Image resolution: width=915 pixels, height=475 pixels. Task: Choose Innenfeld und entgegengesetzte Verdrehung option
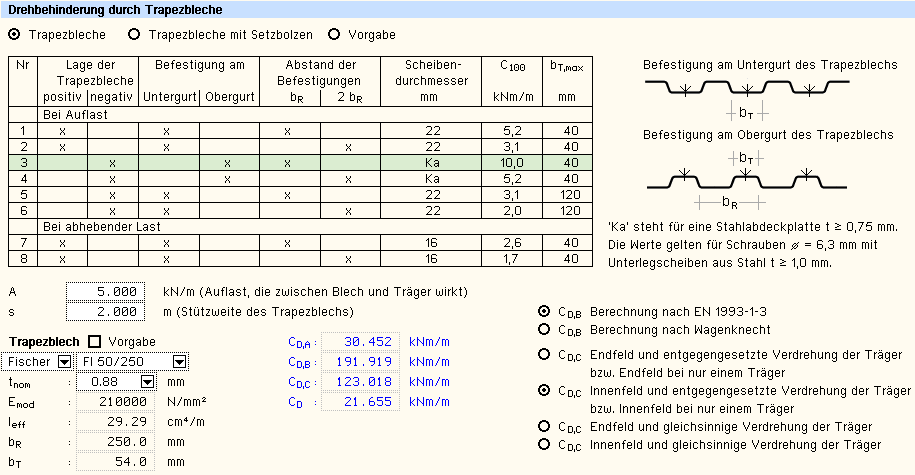(x=544, y=390)
